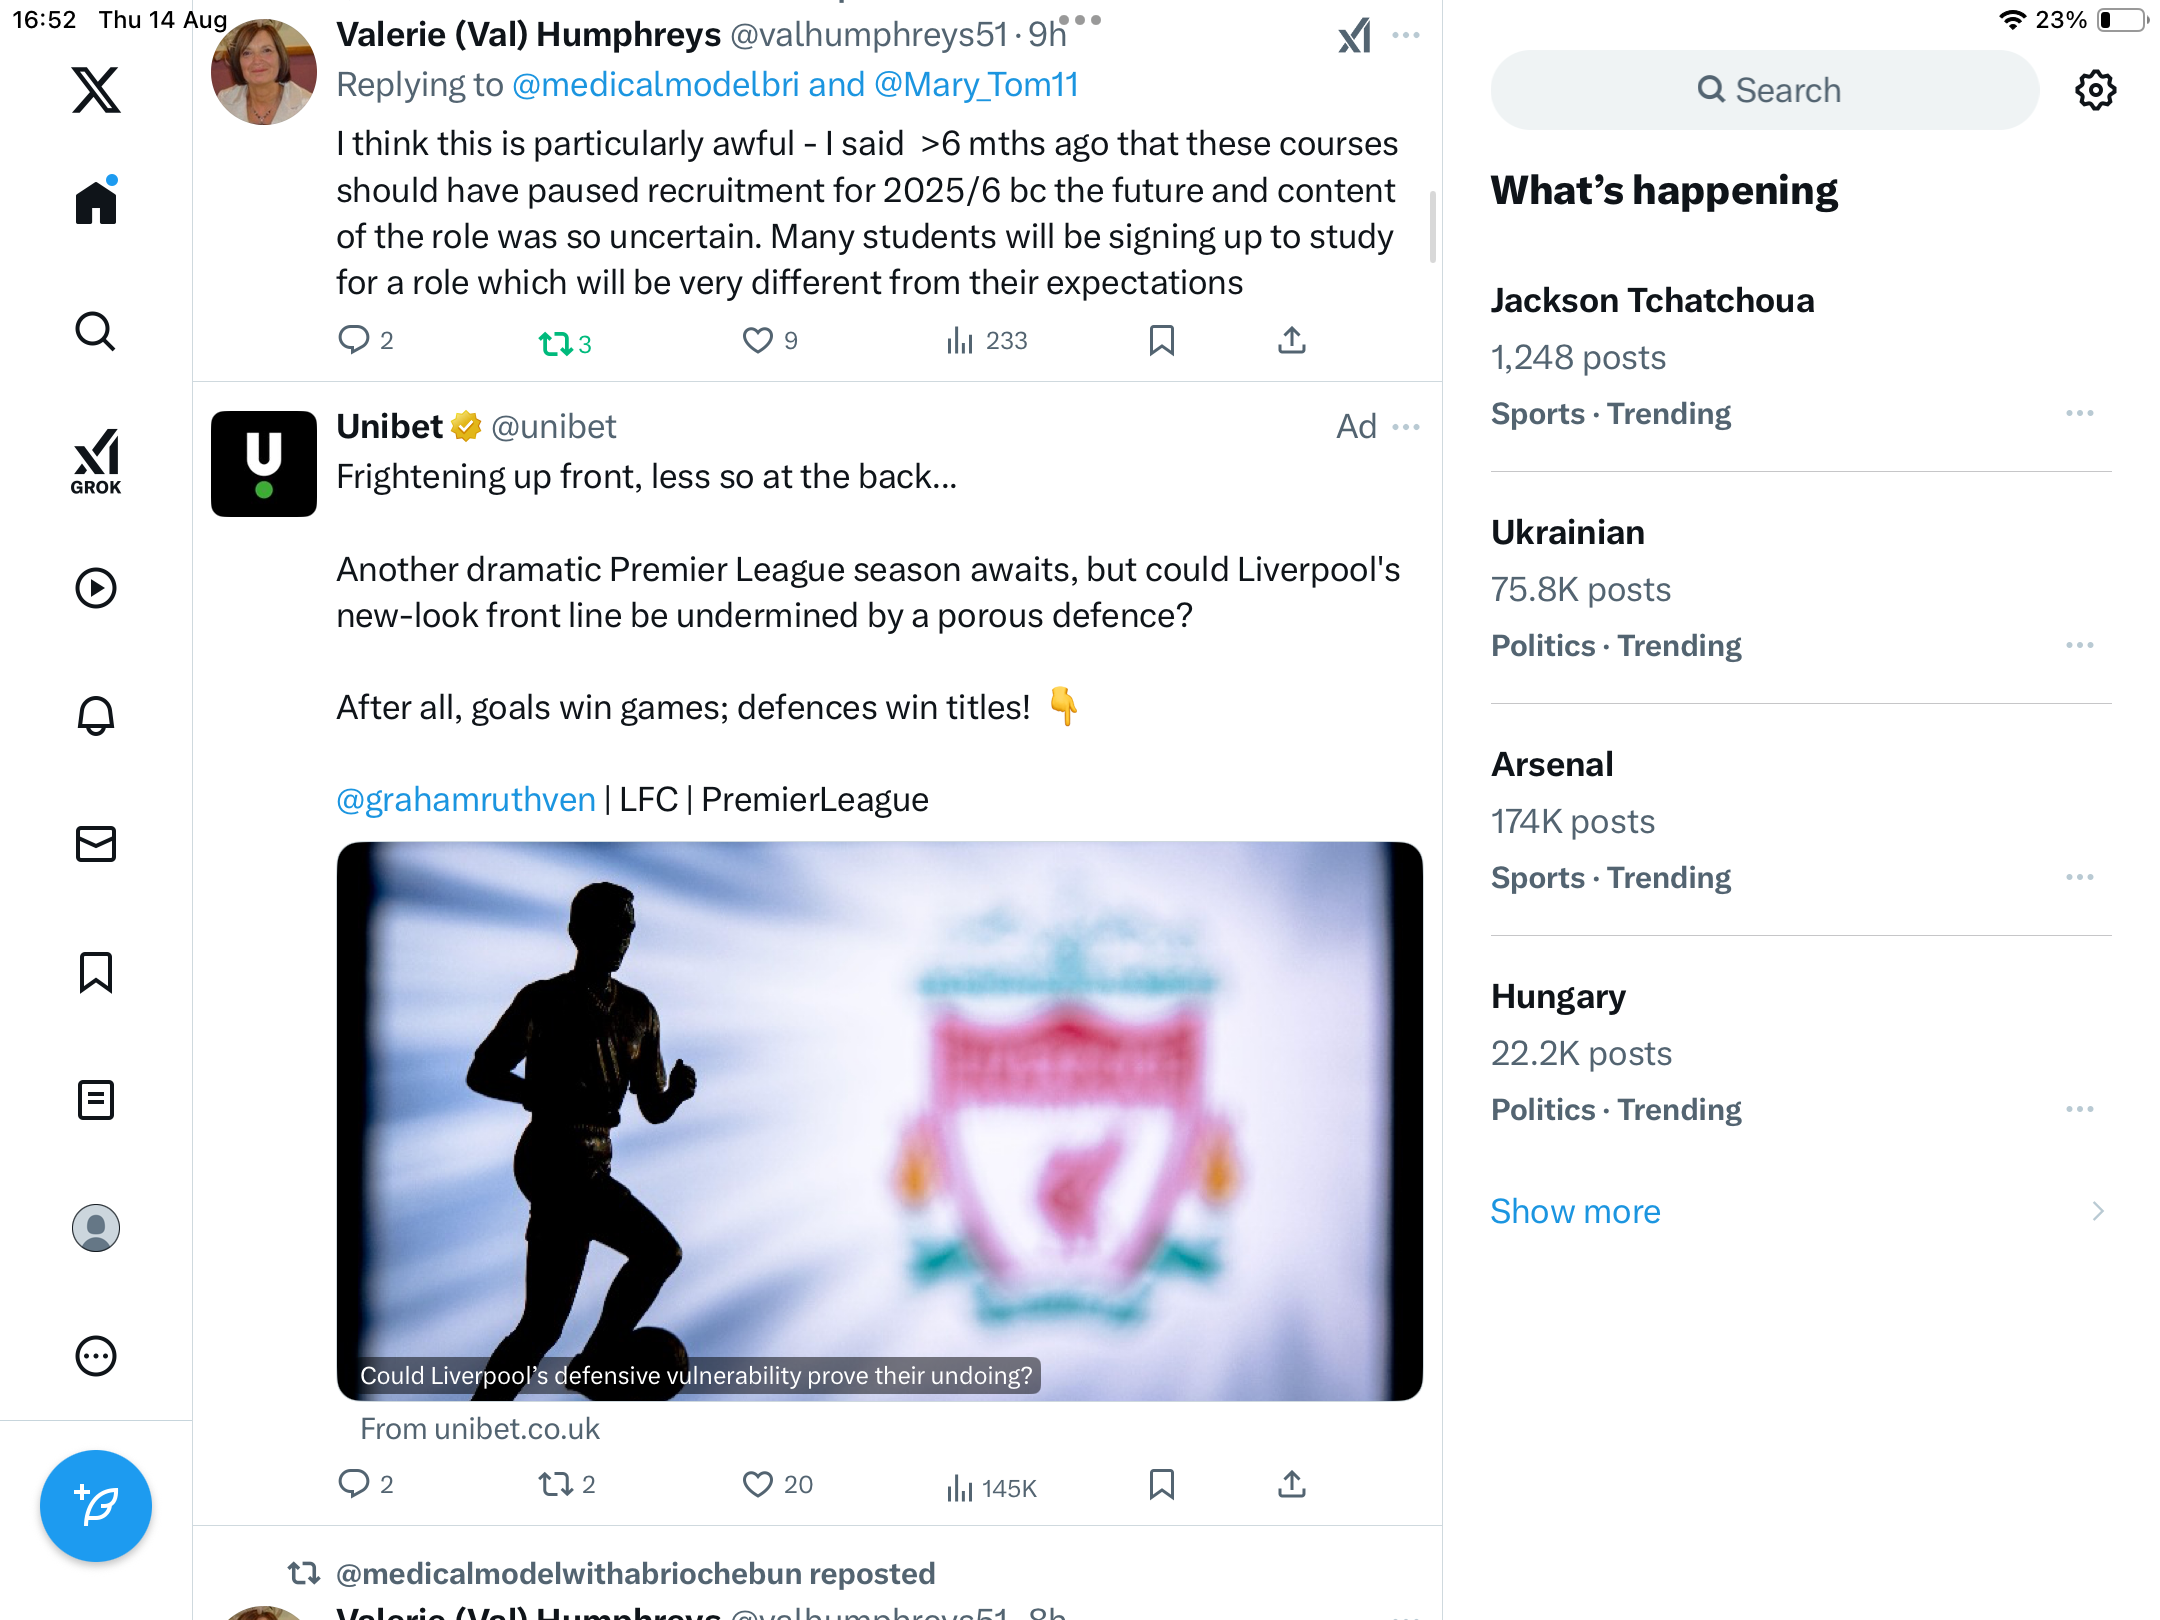Open @grahamruthven mention link
The height and width of the screenshot is (1620, 2160).
[466, 800]
